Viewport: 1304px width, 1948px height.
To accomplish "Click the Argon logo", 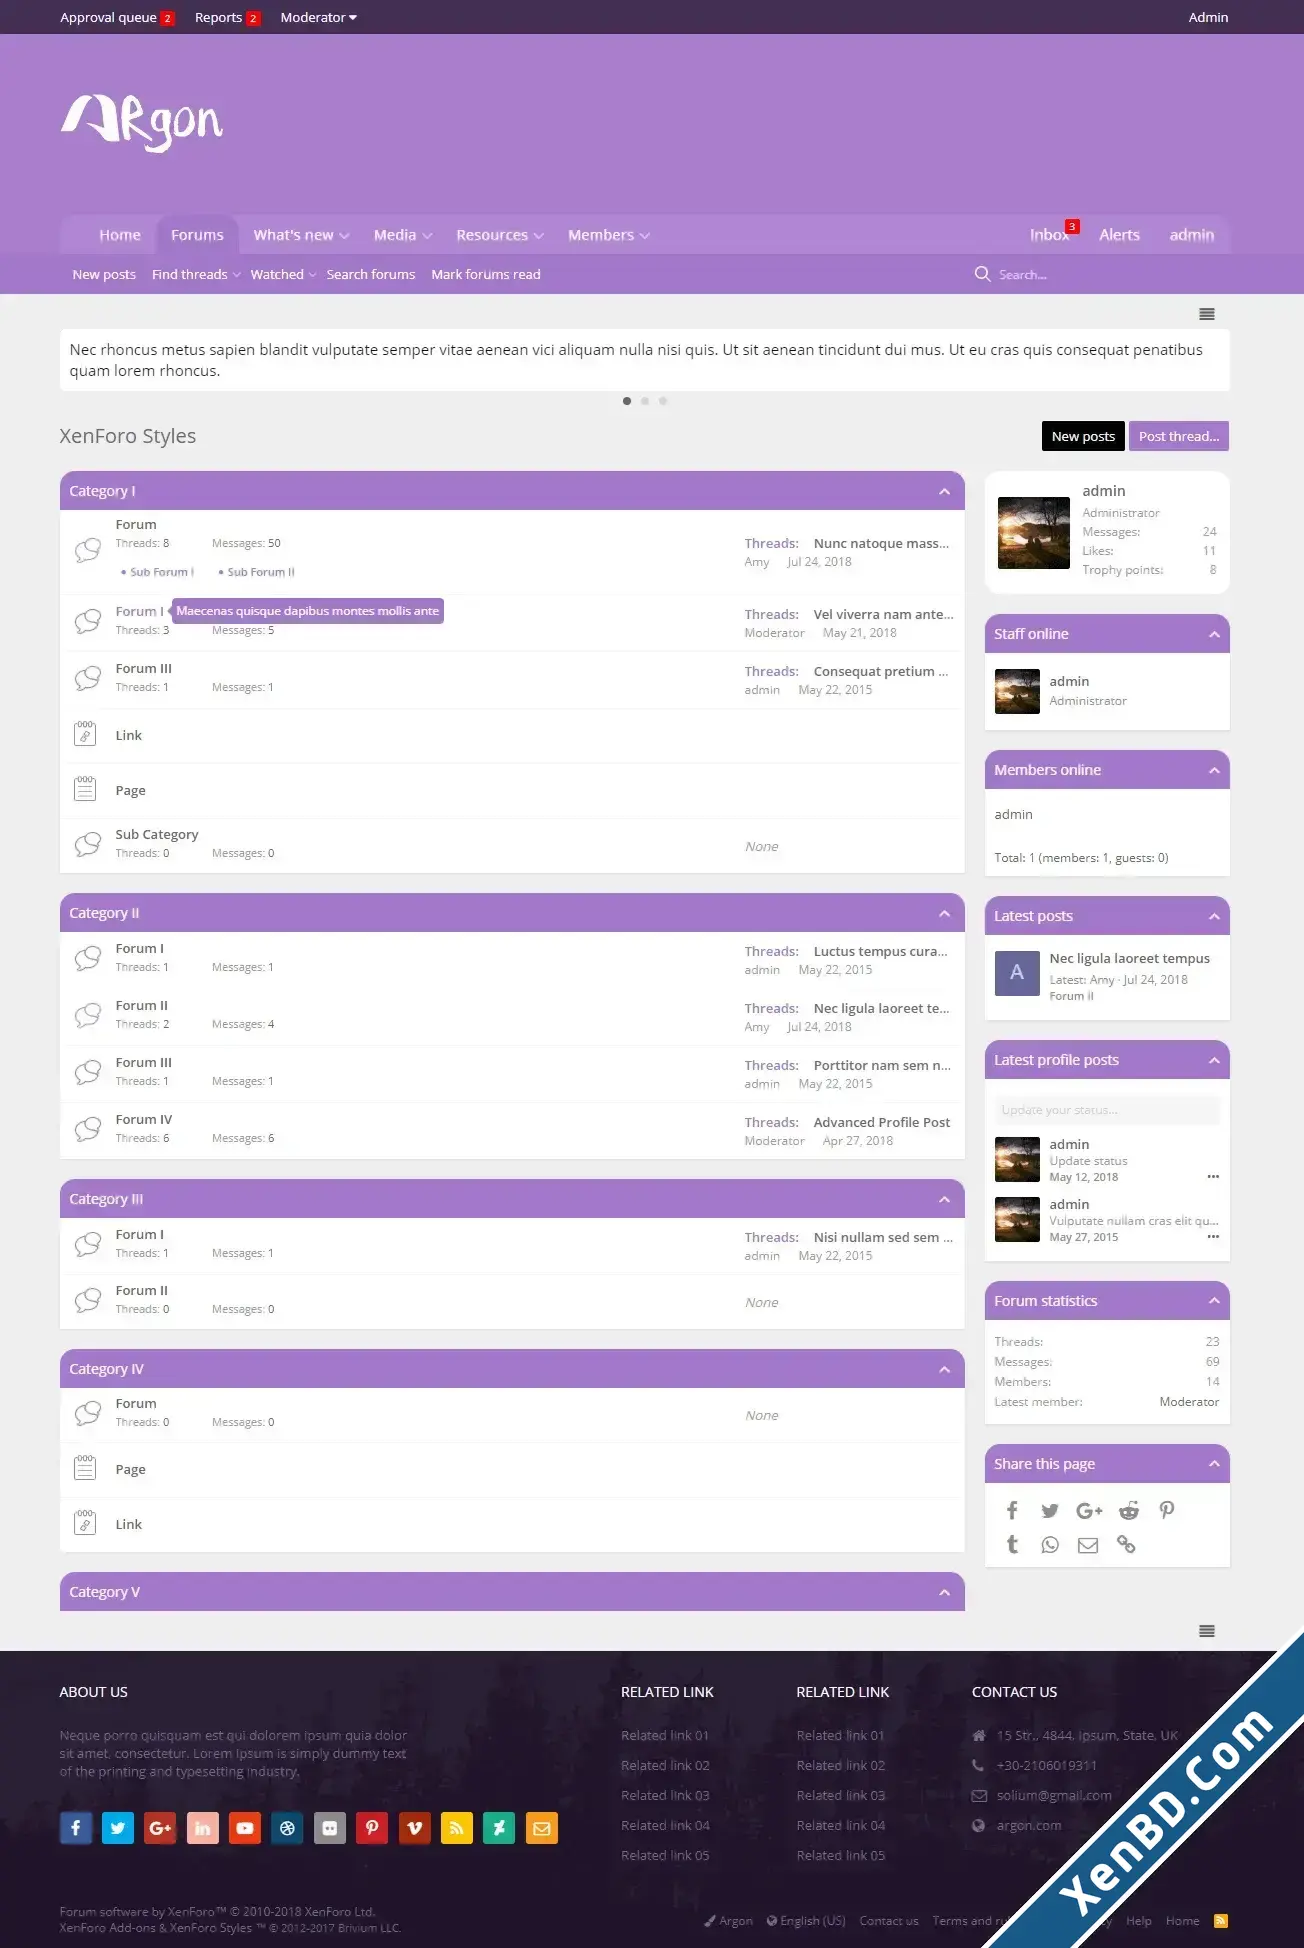I will click(142, 122).
